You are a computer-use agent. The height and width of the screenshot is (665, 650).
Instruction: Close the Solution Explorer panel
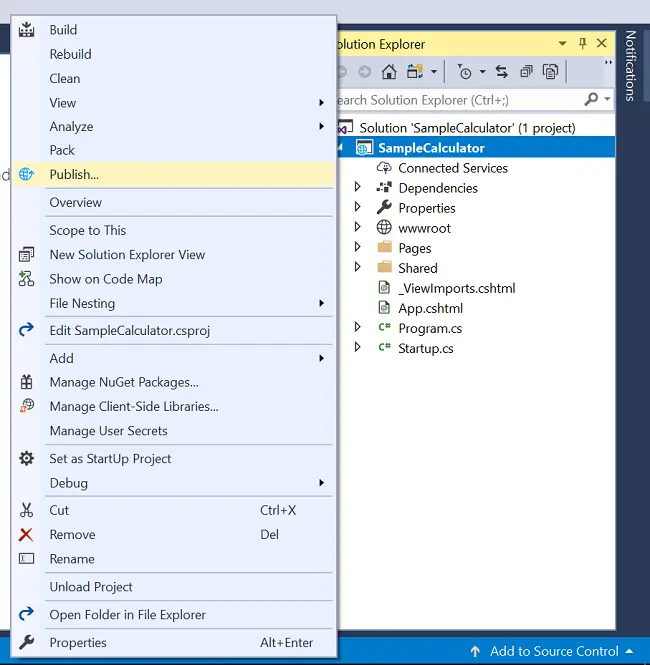point(602,43)
